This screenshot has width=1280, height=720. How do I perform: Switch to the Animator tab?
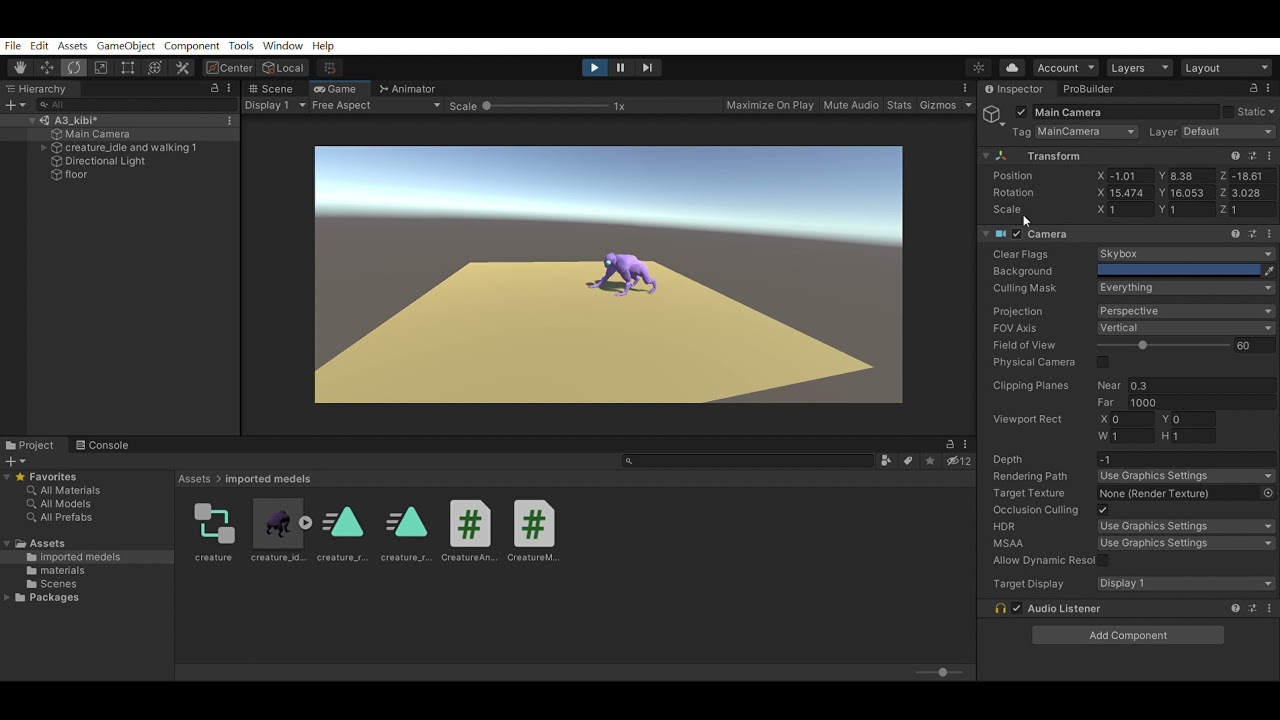click(x=407, y=89)
